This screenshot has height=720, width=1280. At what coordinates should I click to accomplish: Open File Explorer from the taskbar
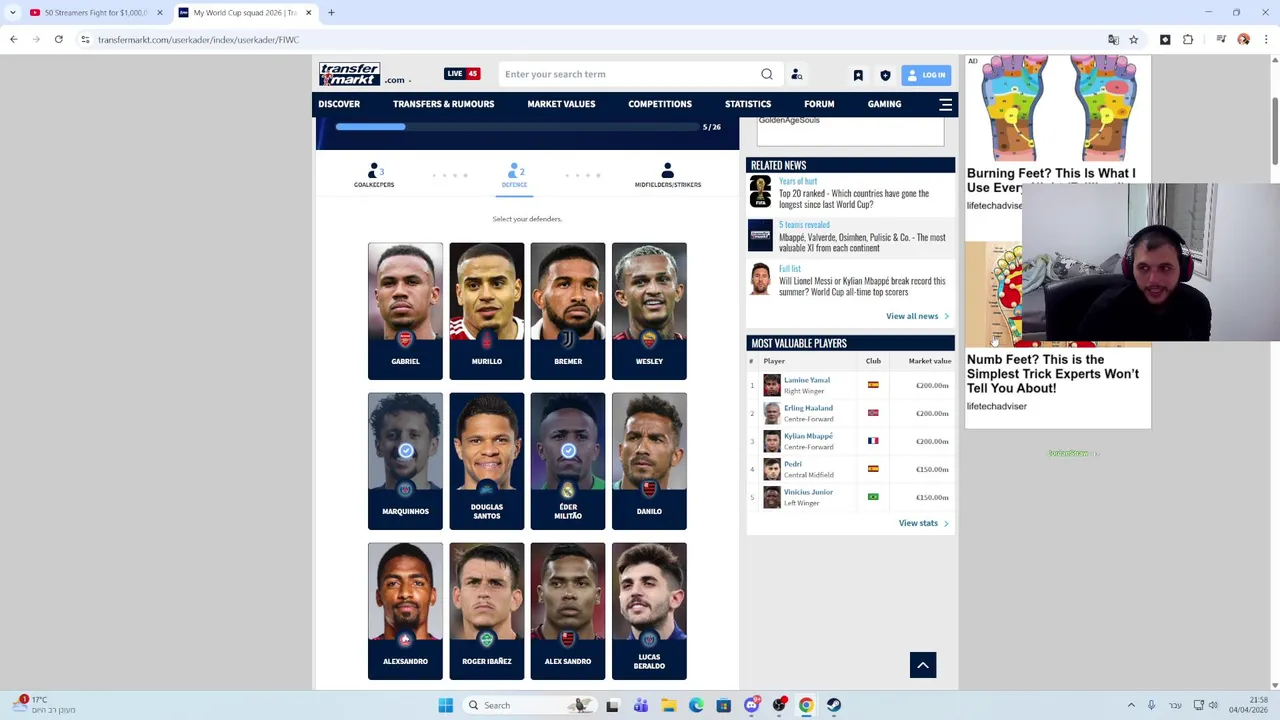(x=668, y=705)
